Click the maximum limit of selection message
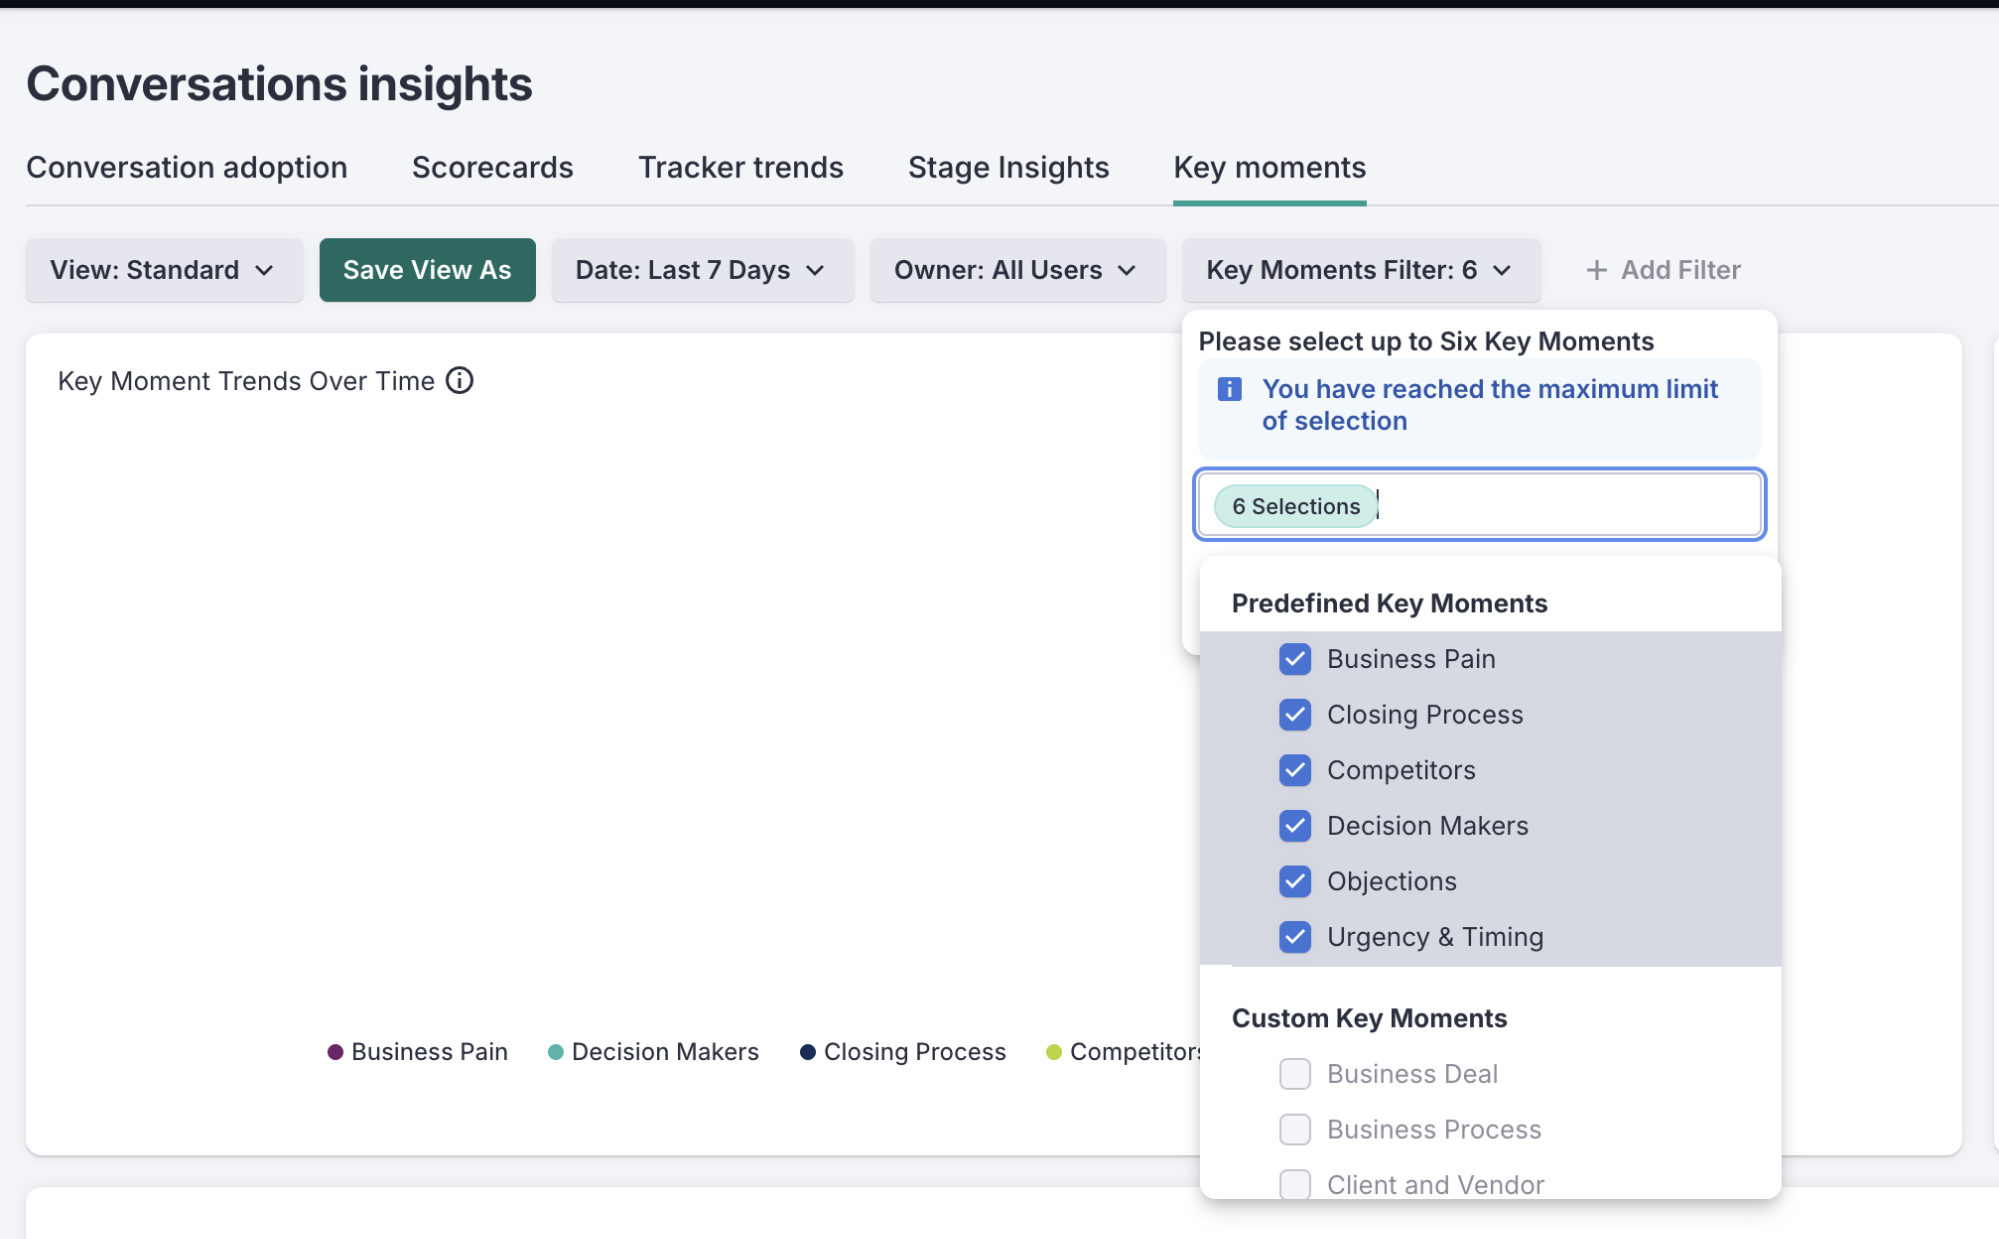Screen dimensions: 1999x1239 click(1489, 405)
